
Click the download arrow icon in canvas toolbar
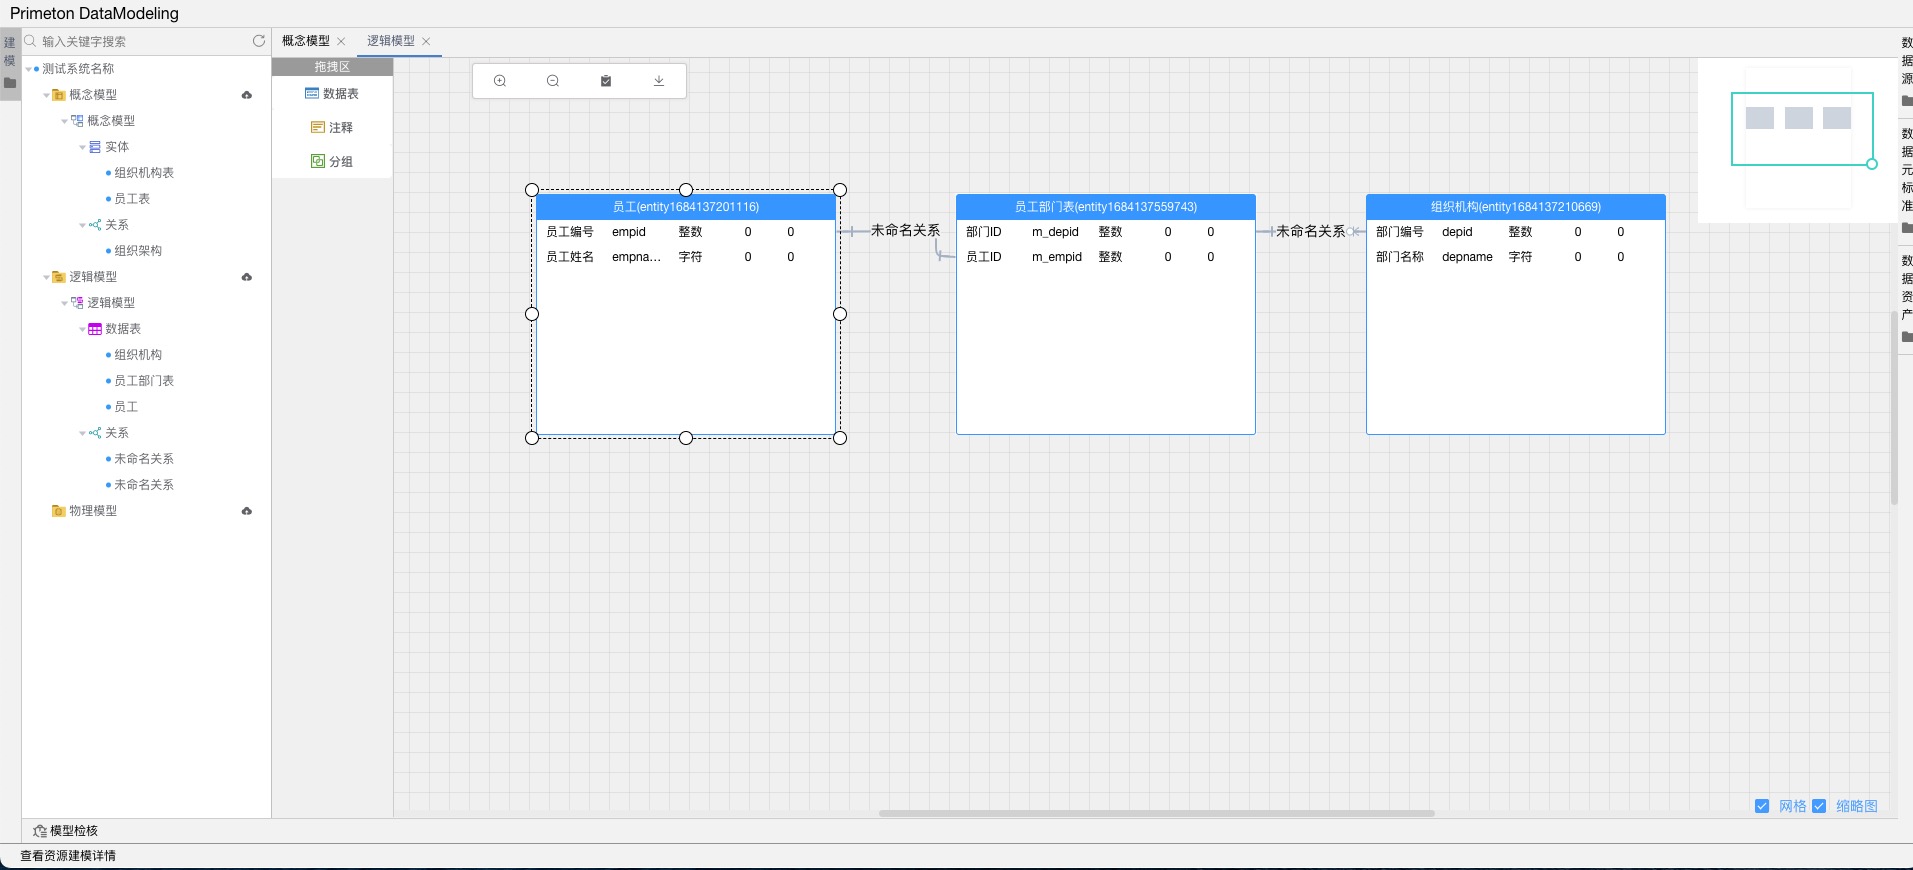click(x=659, y=81)
